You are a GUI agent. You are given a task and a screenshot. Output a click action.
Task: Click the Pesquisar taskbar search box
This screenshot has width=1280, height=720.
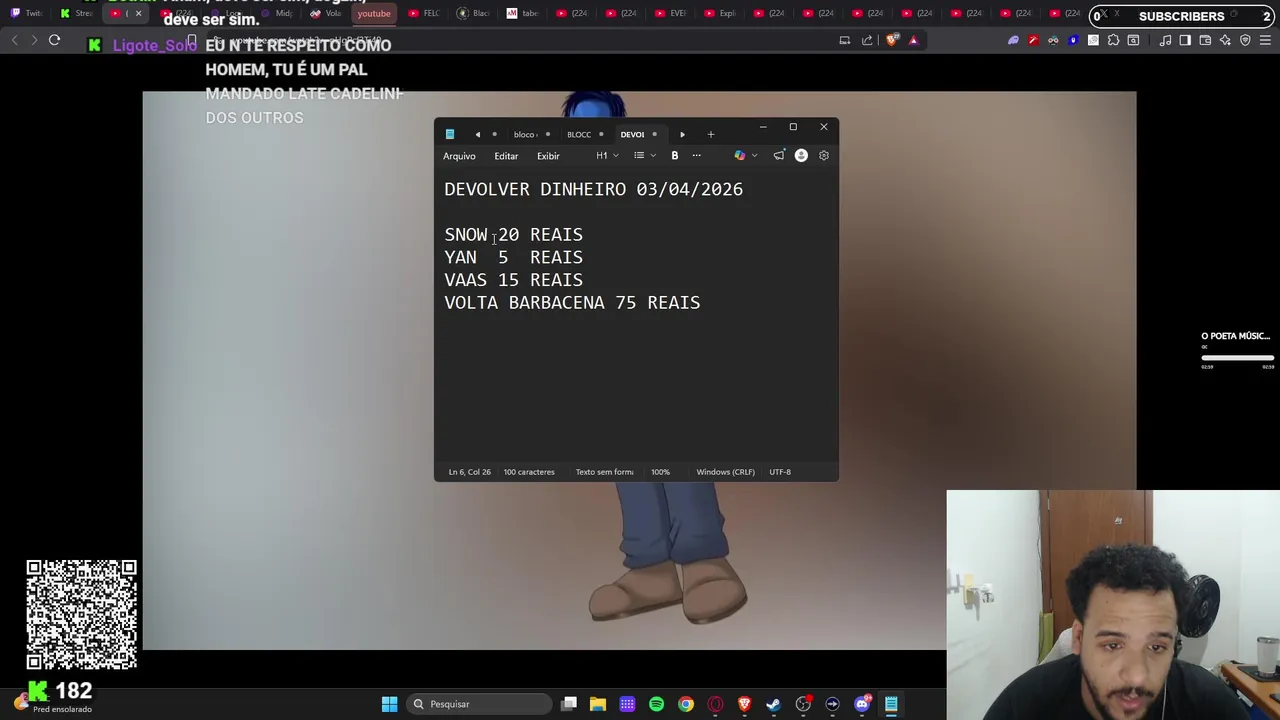(x=477, y=704)
